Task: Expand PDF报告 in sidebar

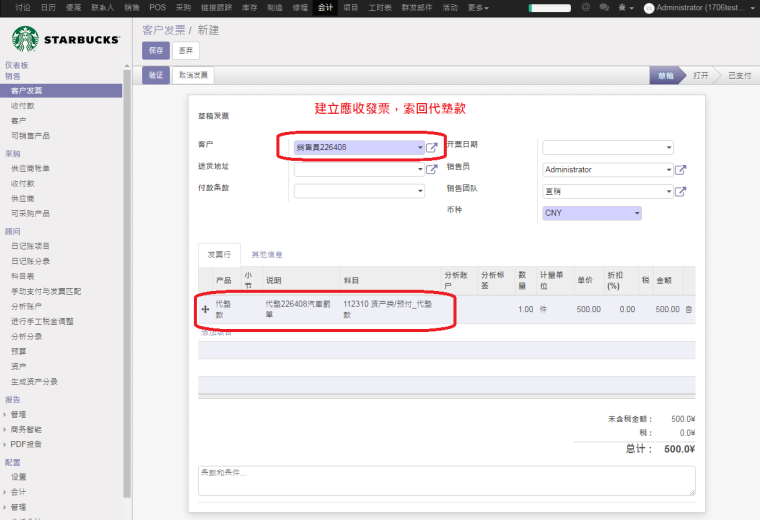Action: (26, 444)
